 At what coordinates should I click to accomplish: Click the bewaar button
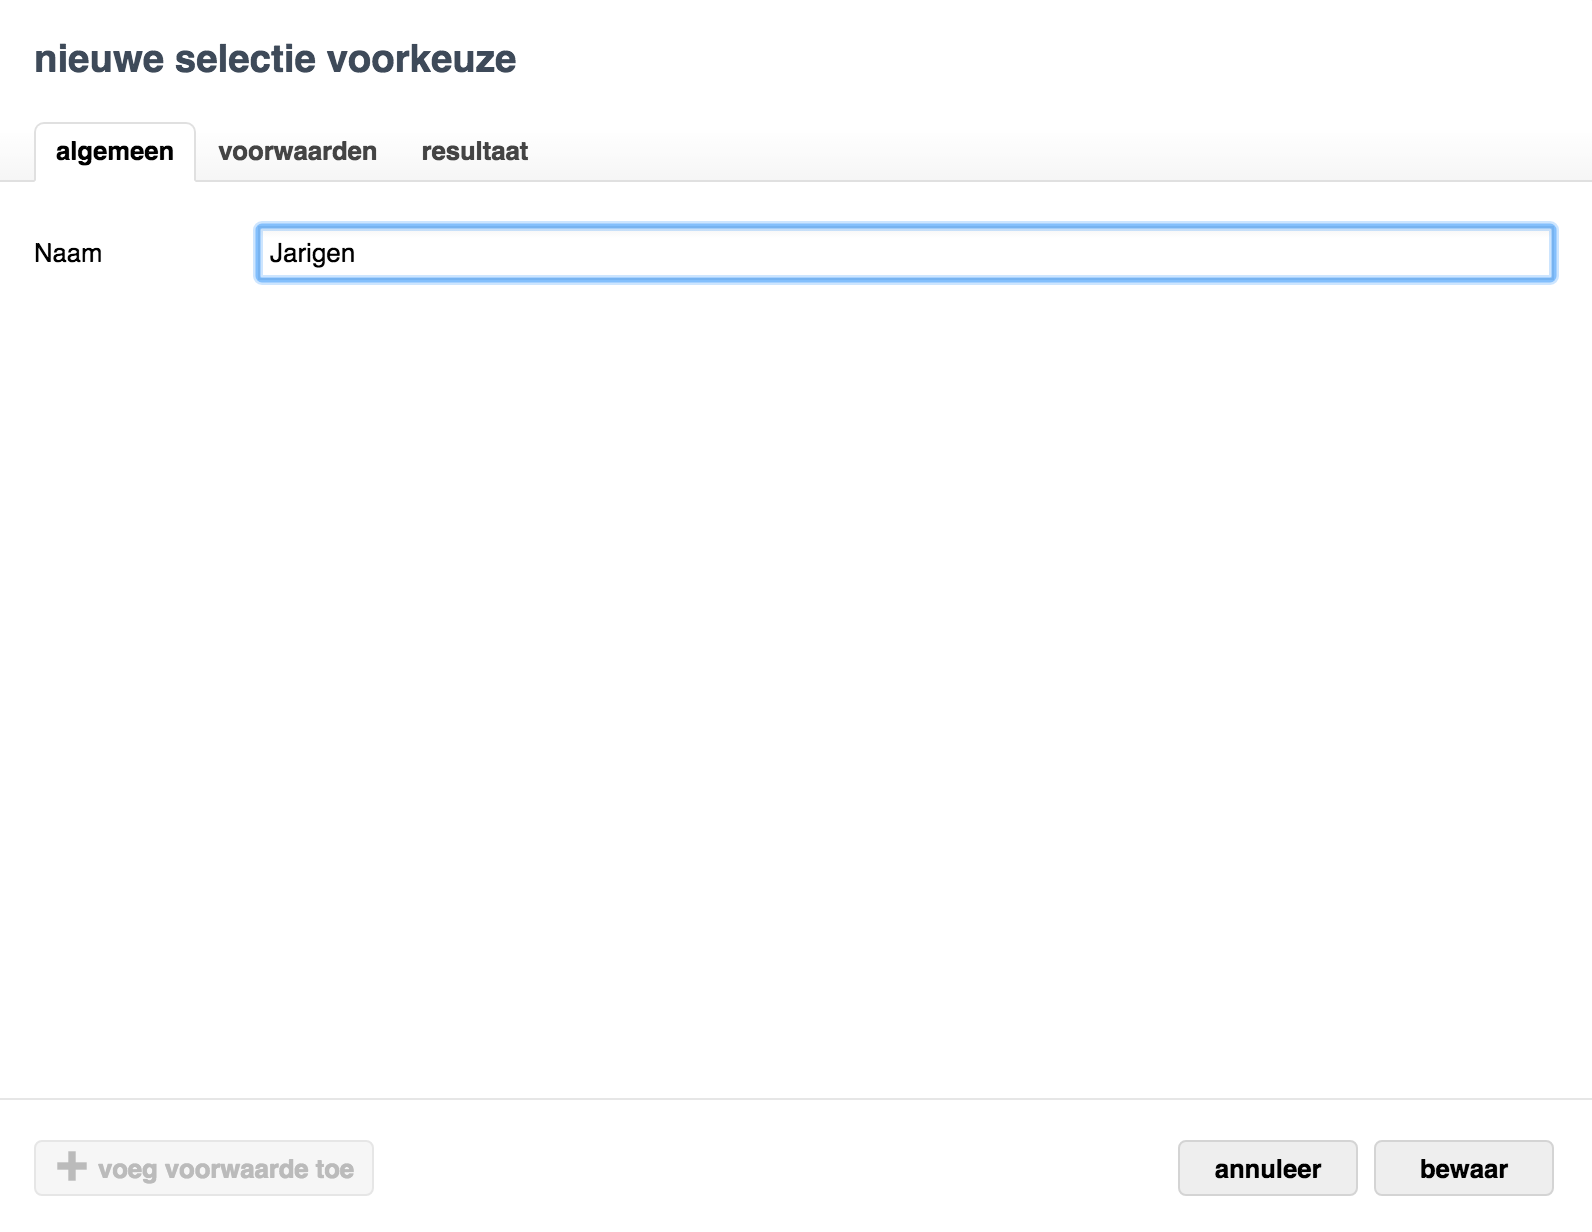[1463, 1168]
